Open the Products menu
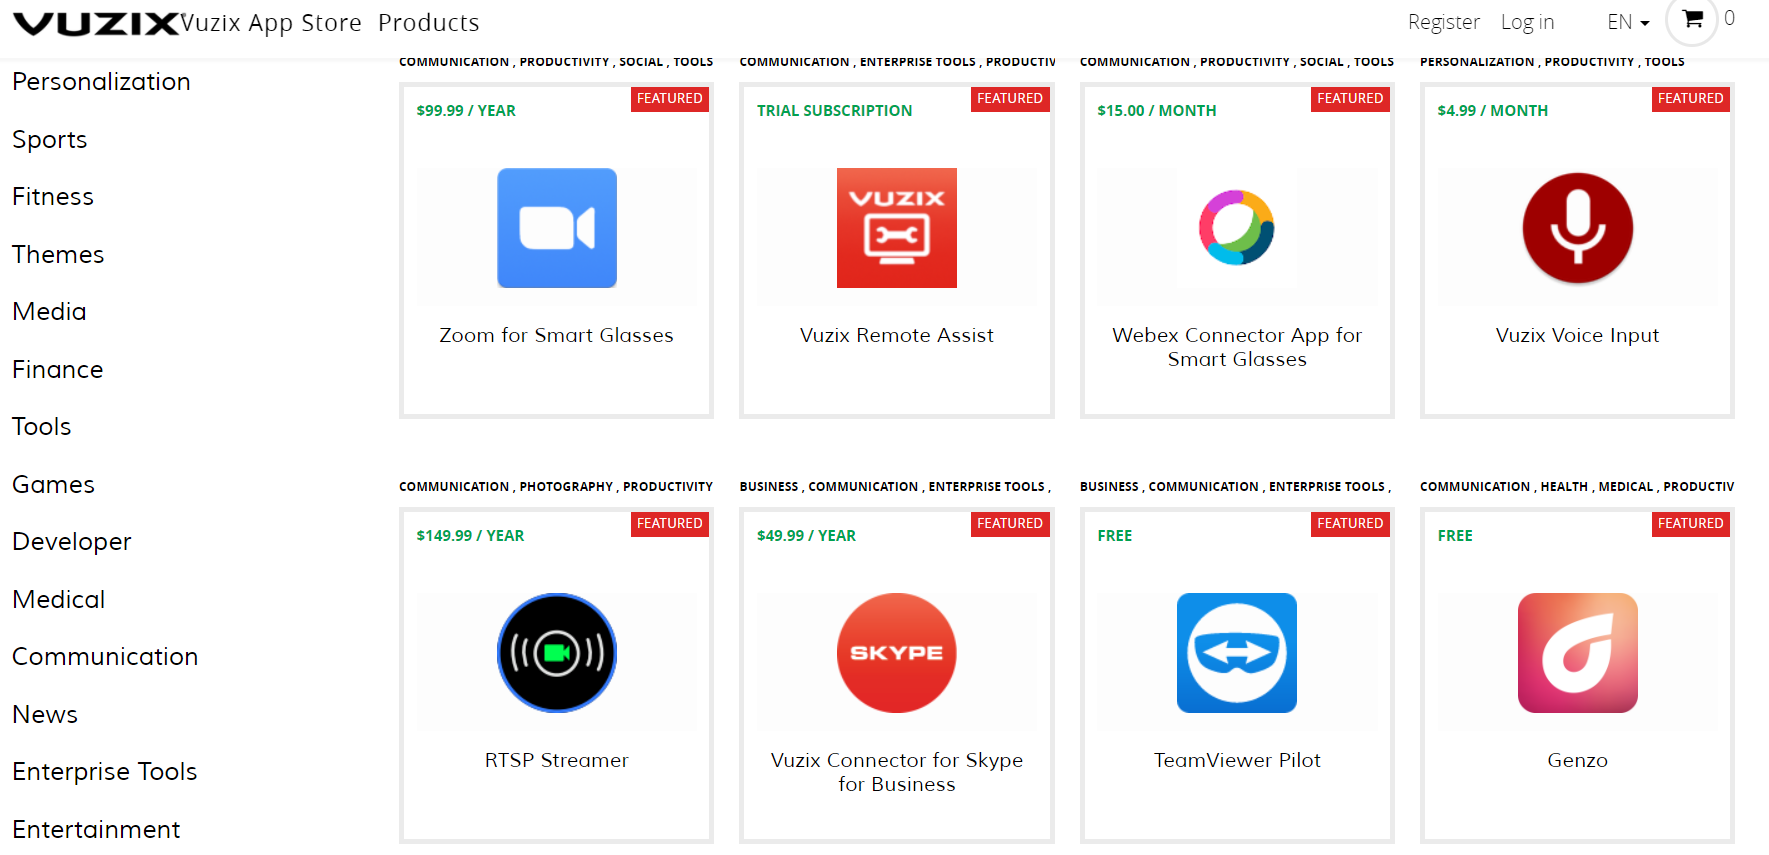The height and width of the screenshot is (855, 1769). pos(429,22)
